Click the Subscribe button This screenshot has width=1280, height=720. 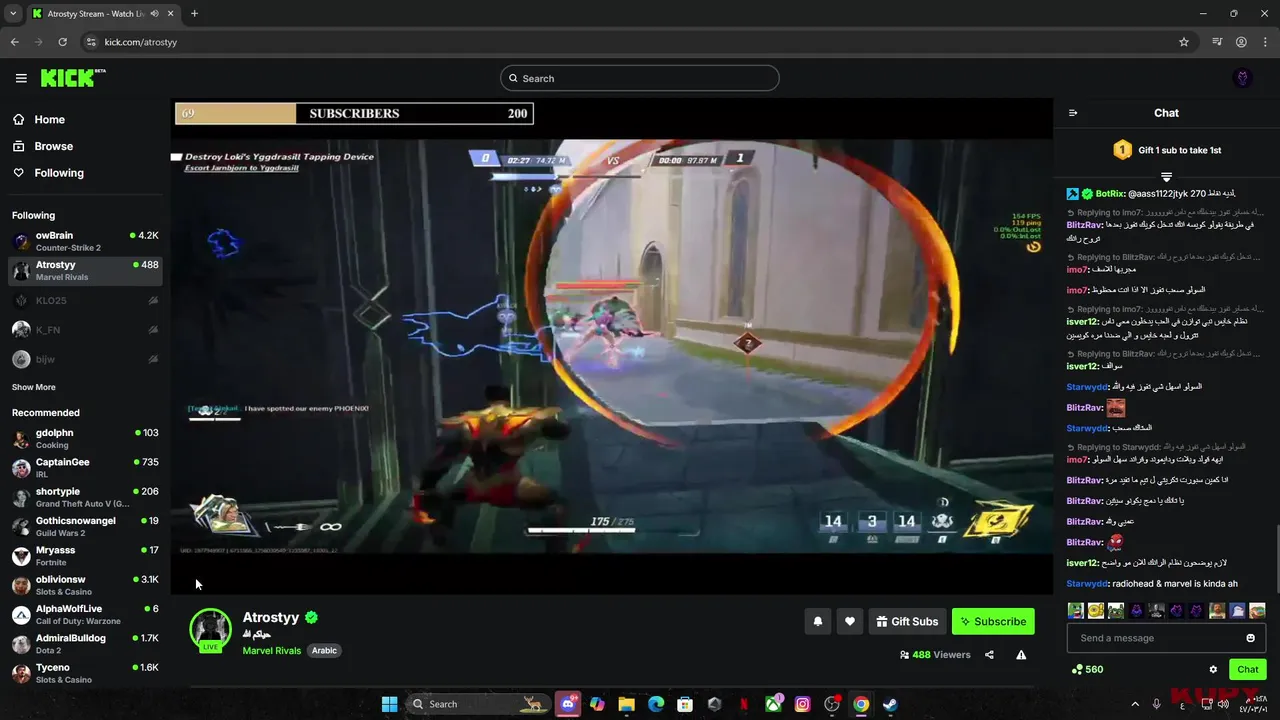click(993, 621)
